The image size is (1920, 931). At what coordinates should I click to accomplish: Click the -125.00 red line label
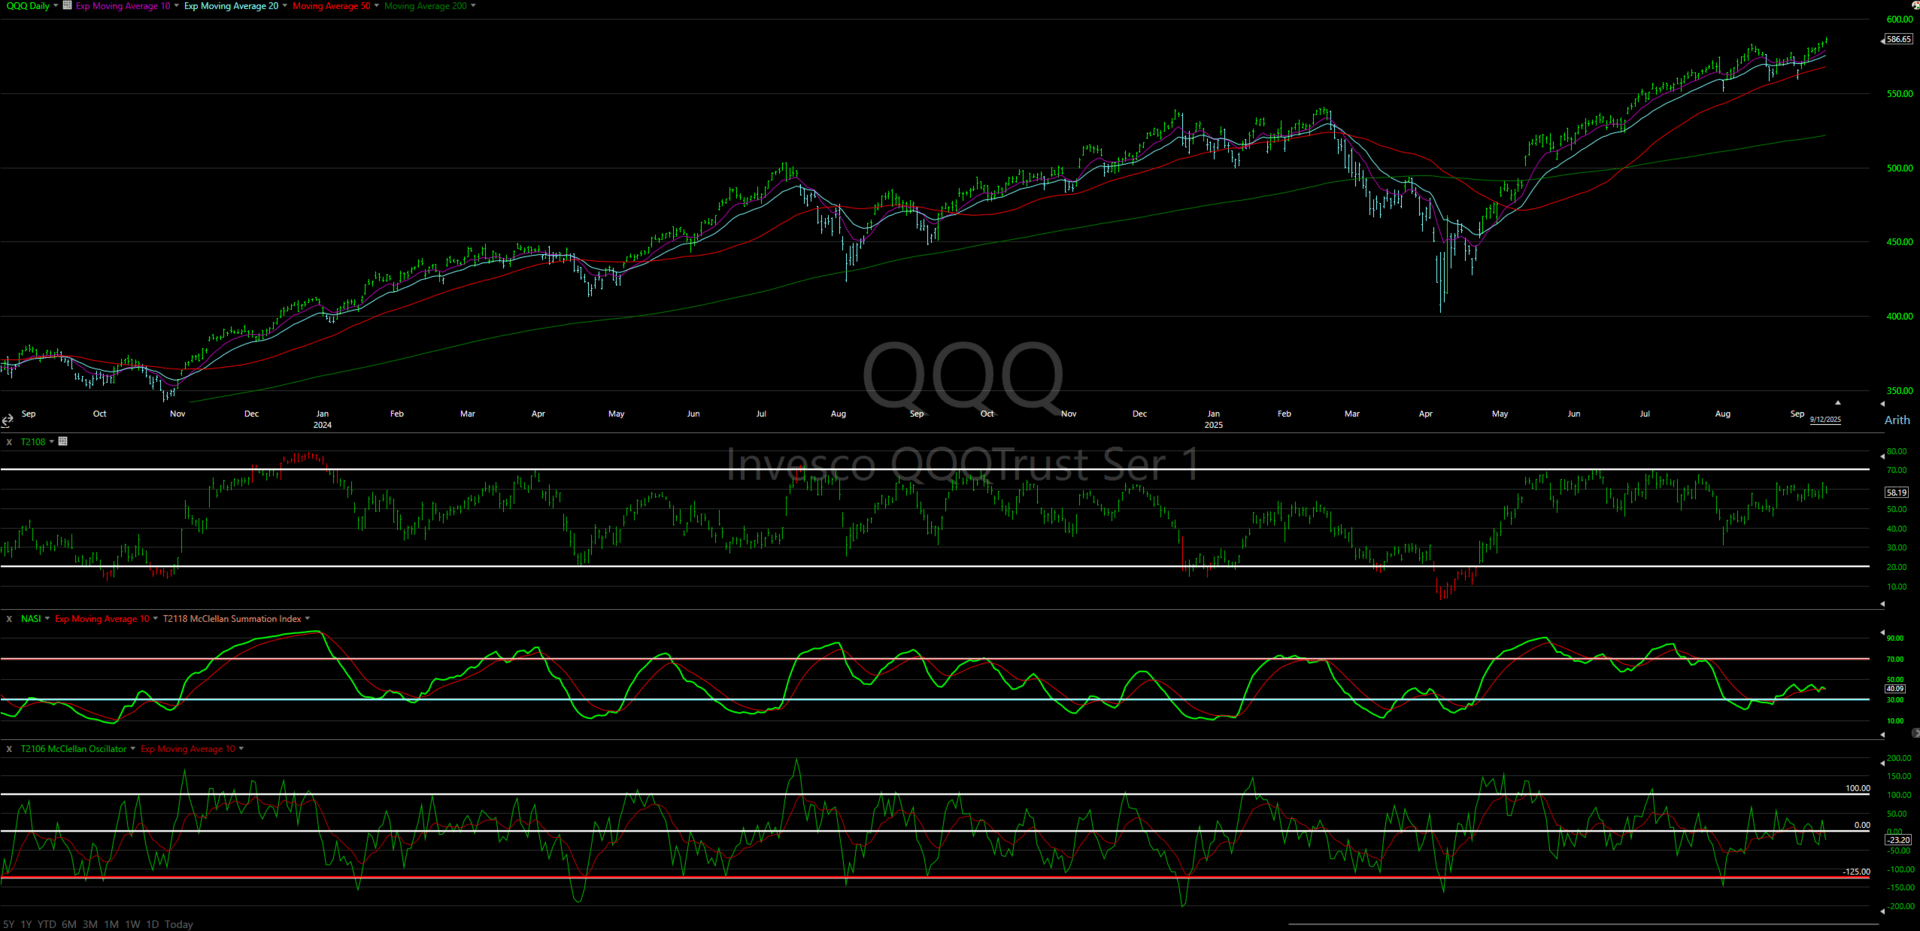click(1856, 872)
